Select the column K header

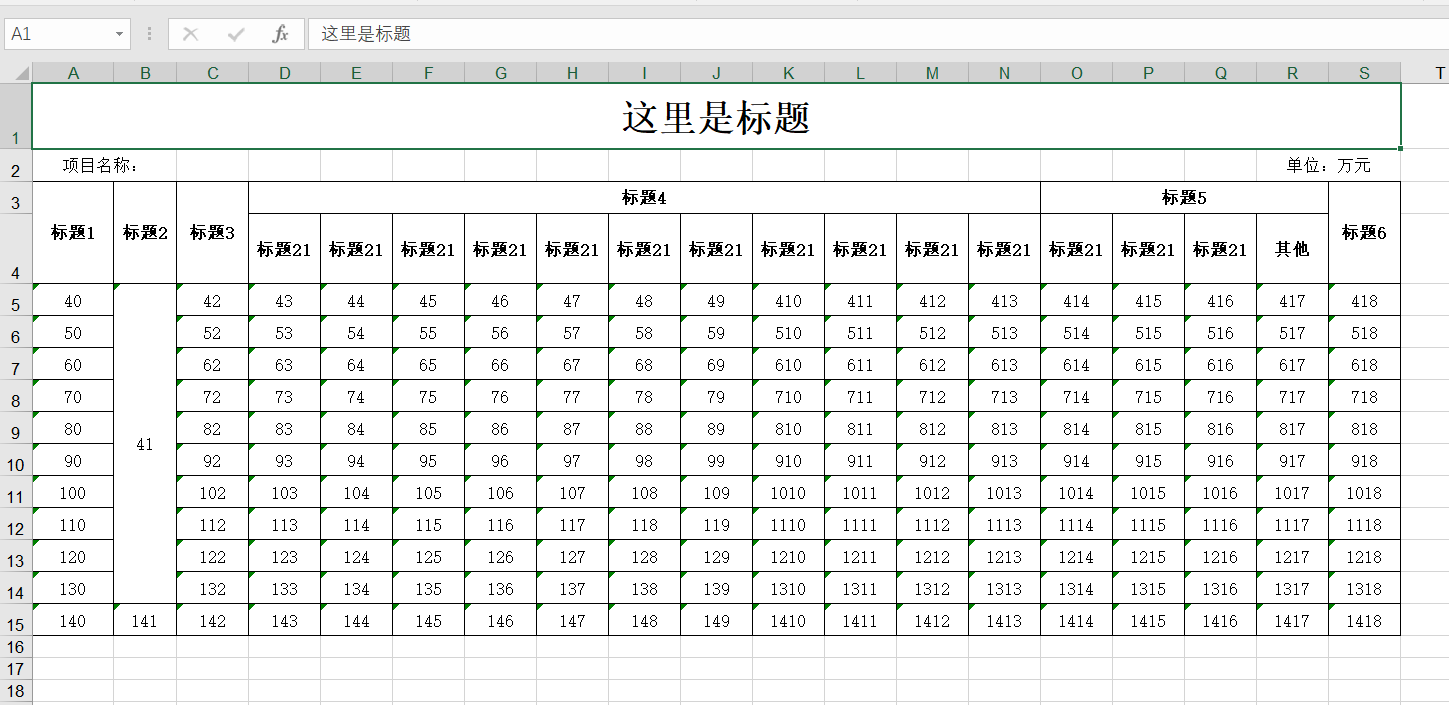coord(789,73)
